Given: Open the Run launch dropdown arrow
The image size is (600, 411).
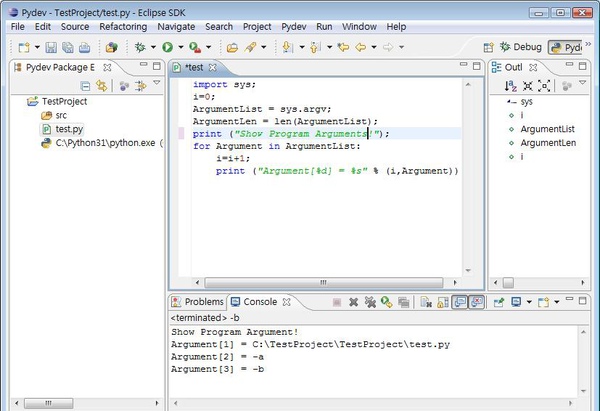Looking at the screenshot, I should pos(181,47).
